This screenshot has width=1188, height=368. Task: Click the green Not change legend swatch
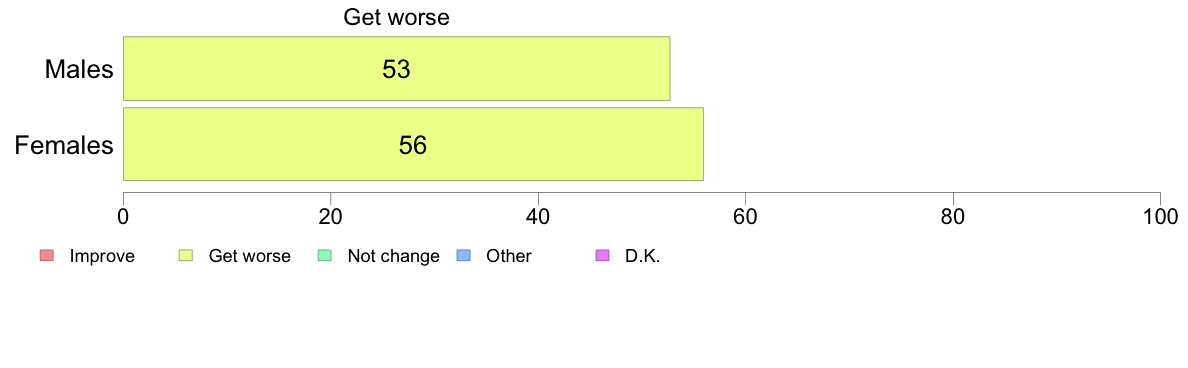(x=324, y=256)
